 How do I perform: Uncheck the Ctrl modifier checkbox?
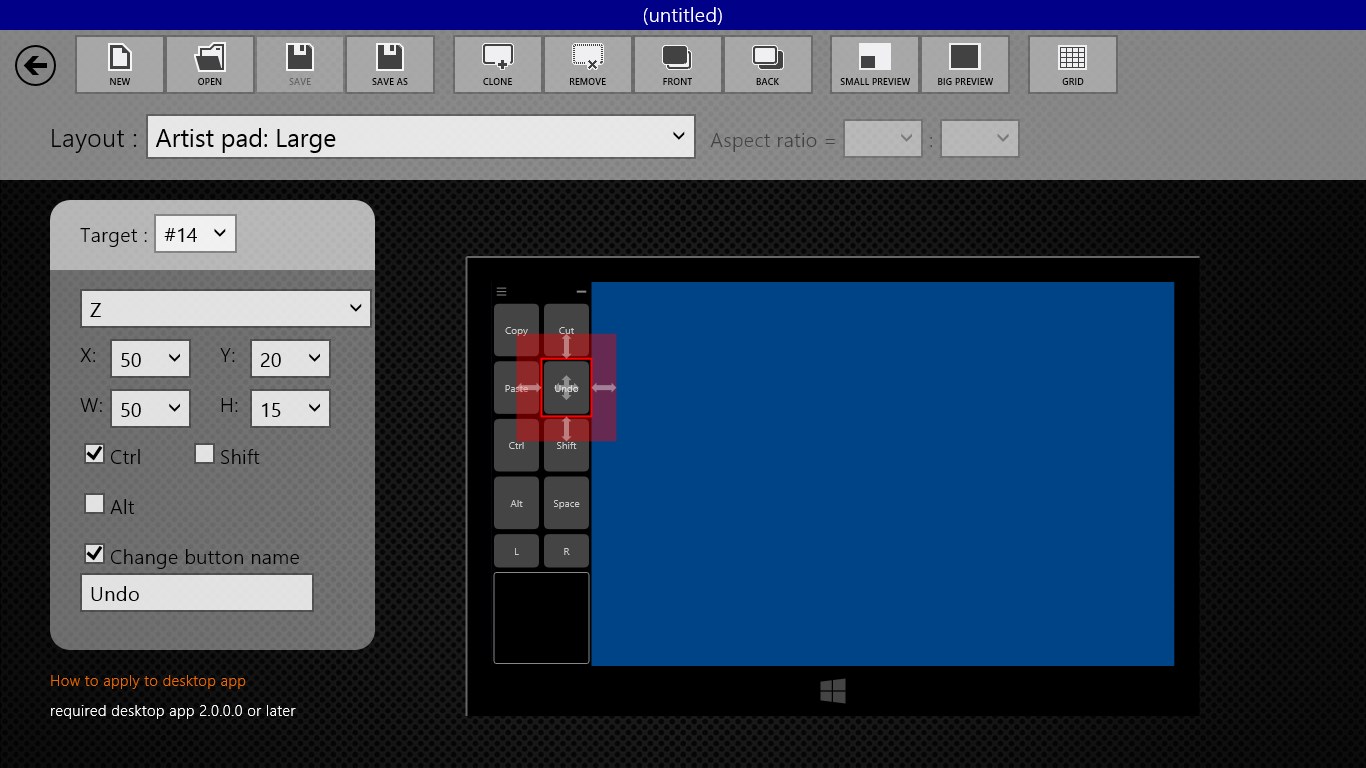[94, 454]
